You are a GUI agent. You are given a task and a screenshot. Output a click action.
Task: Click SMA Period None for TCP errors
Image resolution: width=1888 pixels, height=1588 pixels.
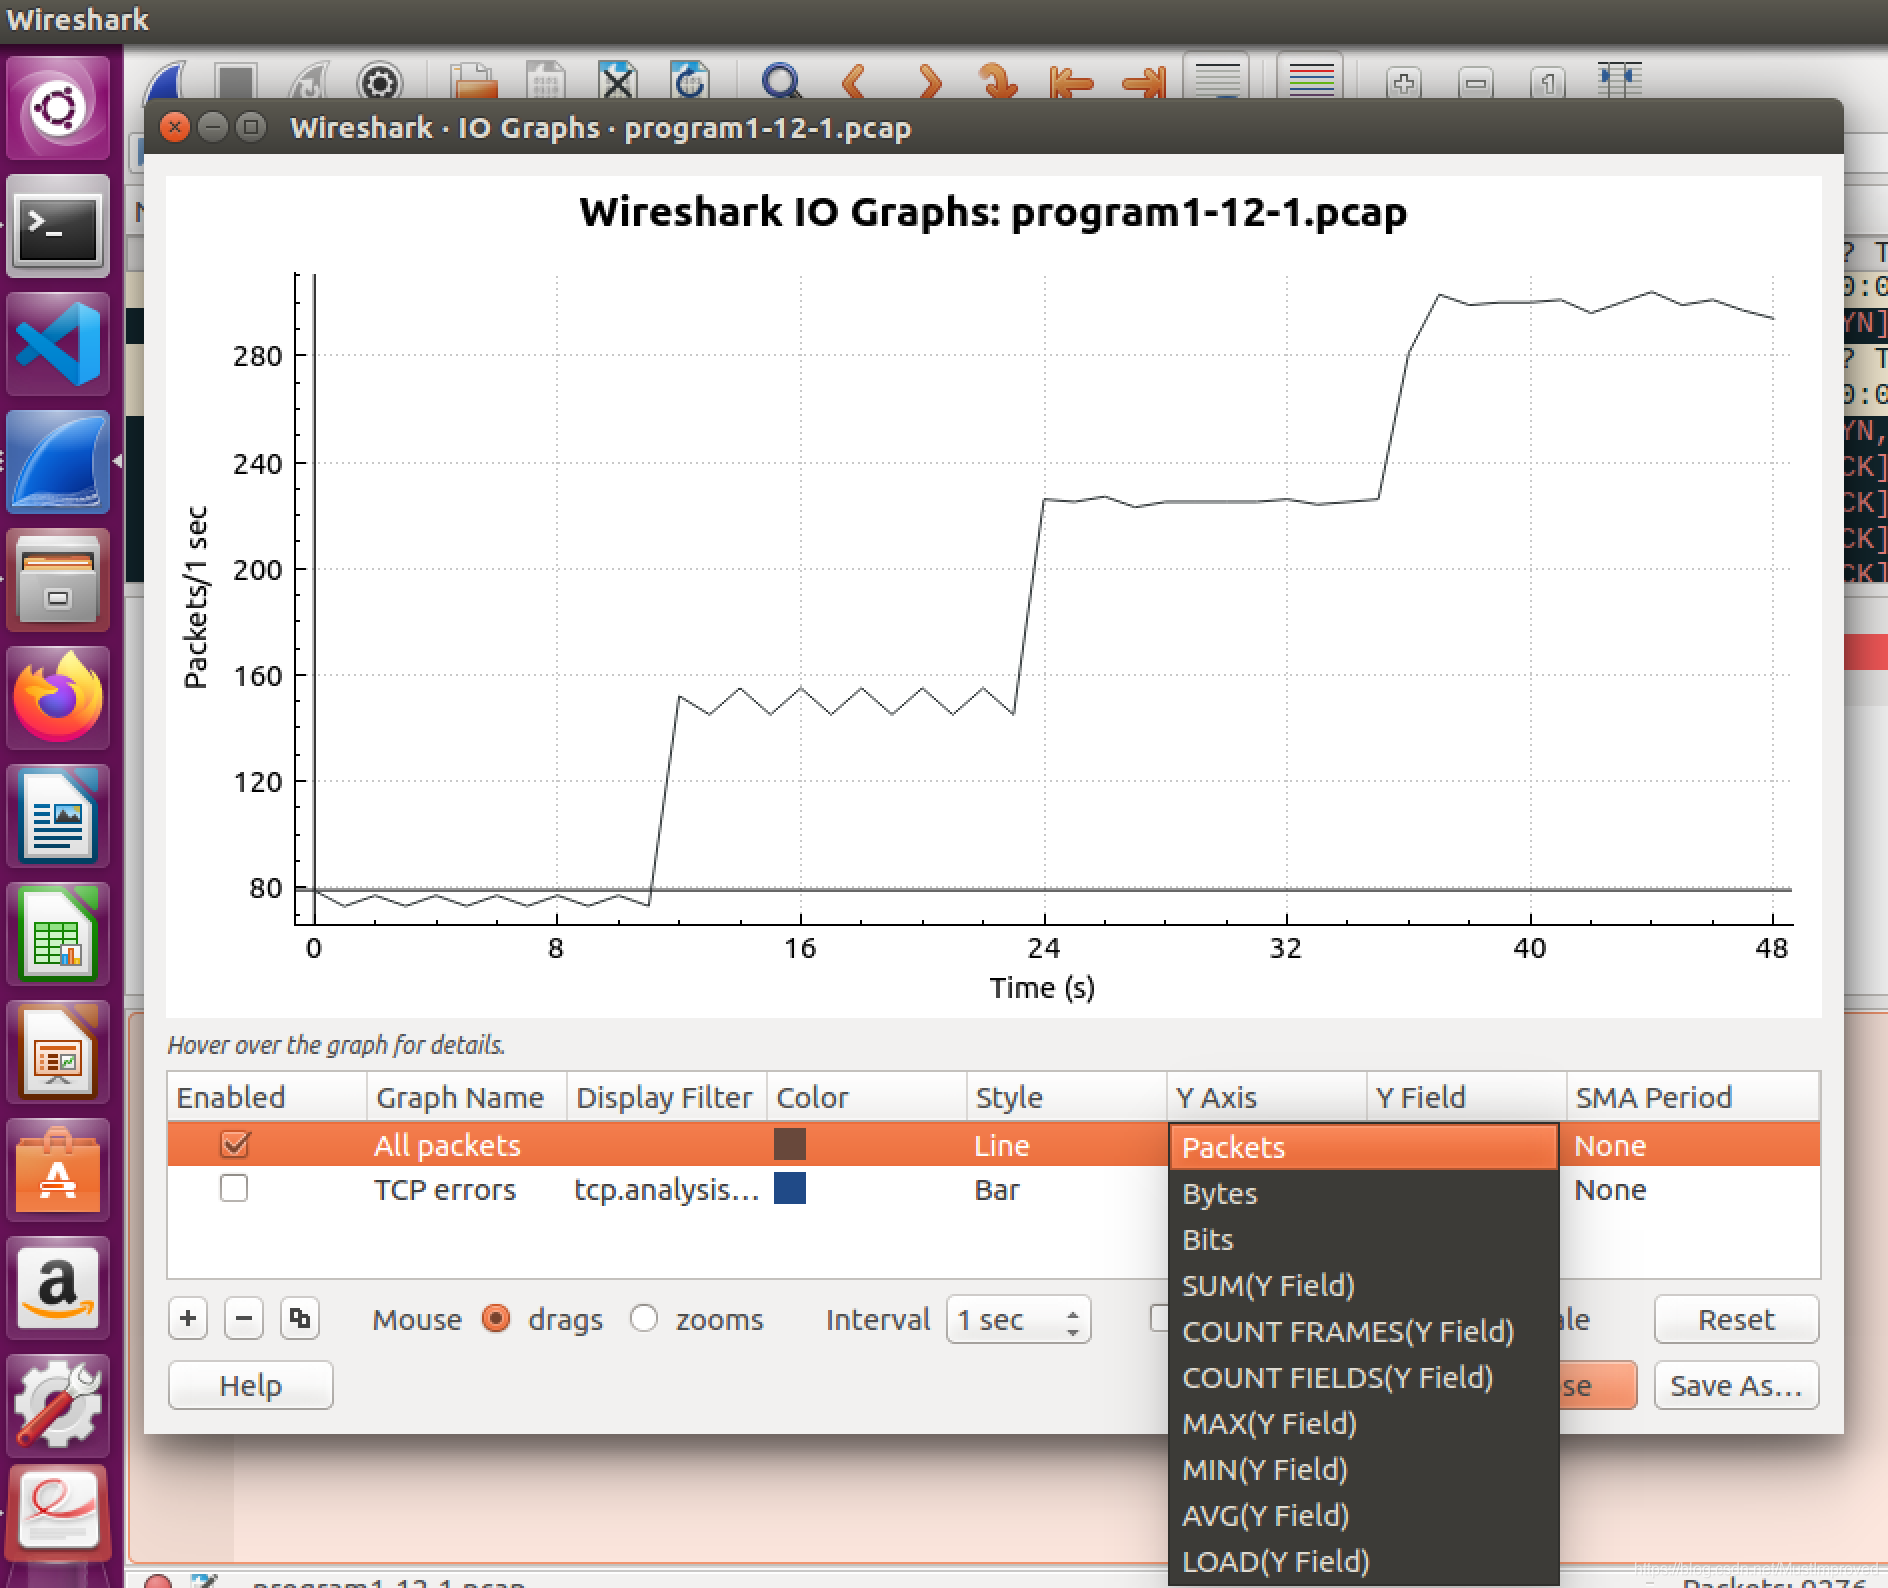(x=1692, y=1189)
